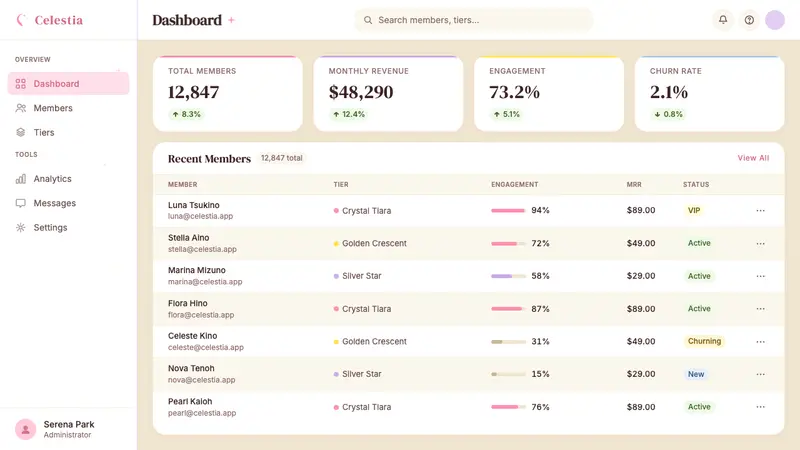Click the down arrow in 0.8% churn badge
Image resolution: width=800 pixels, height=450 pixels.
coord(658,114)
